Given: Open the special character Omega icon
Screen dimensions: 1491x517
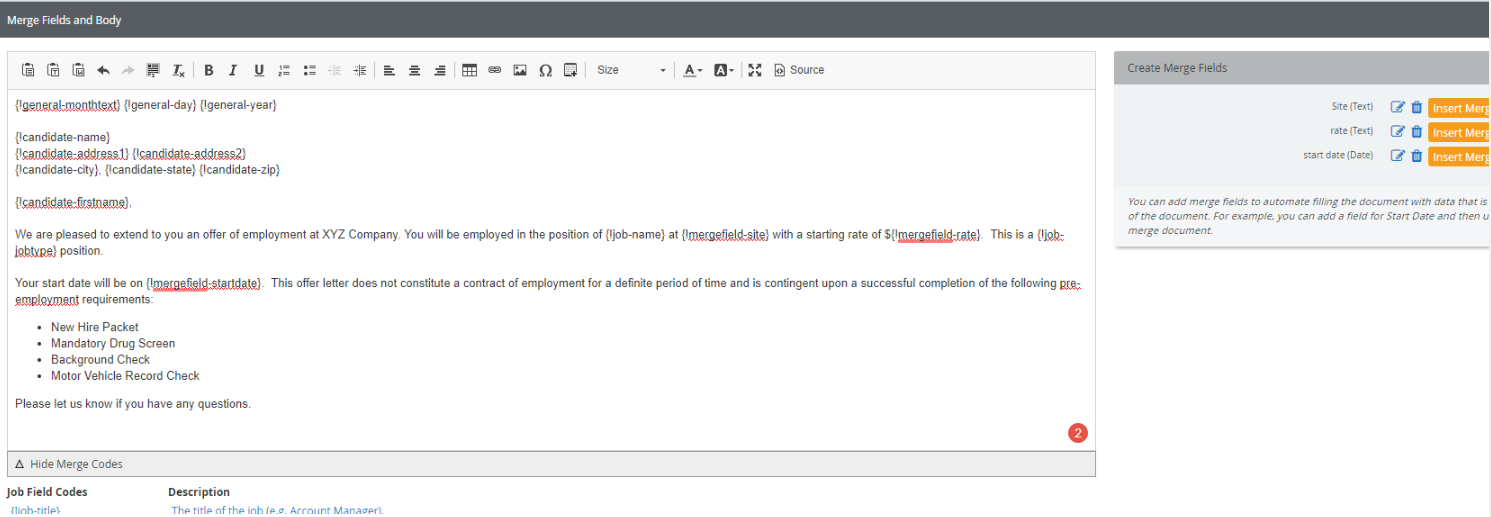Looking at the screenshot, I should (x=545, y=70).
